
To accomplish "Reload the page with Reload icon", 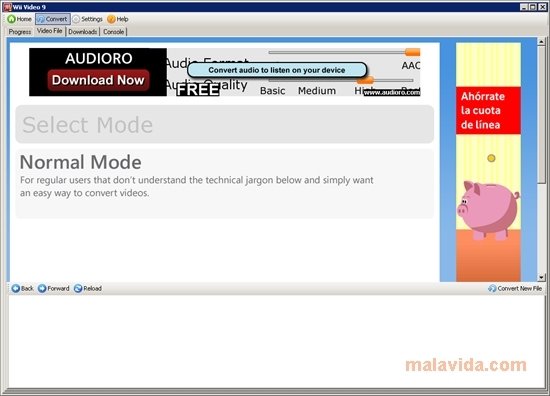I will point(78,288).
